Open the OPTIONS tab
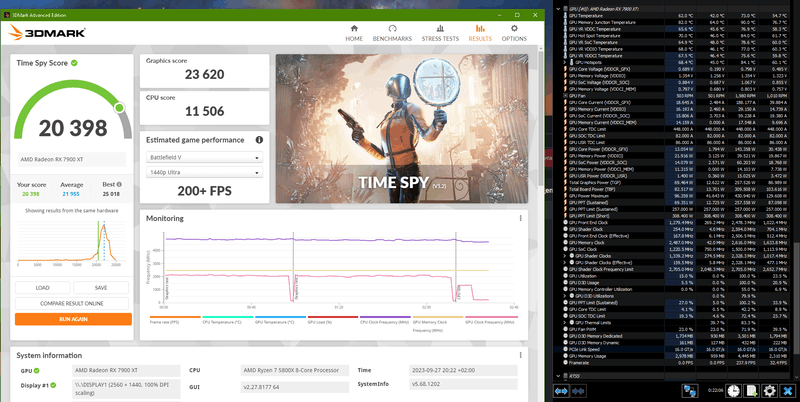 pyautogui.click(x=514, y=33)
